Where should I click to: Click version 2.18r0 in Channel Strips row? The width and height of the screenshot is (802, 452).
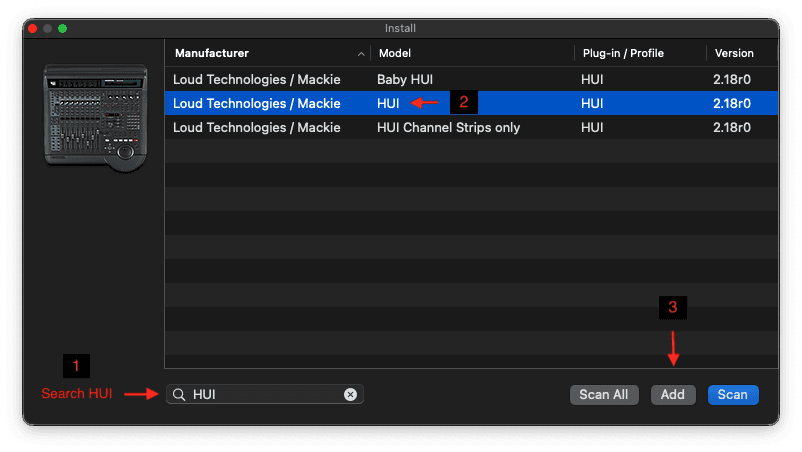tap(732, 127)
